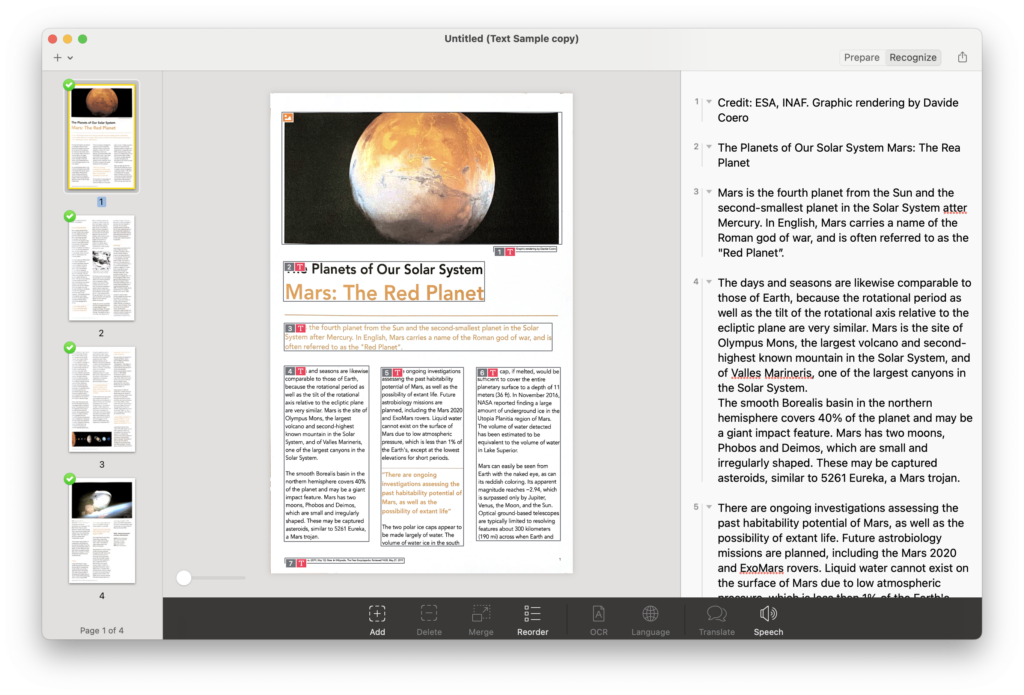Click the Delete region icon

point(429,620)
